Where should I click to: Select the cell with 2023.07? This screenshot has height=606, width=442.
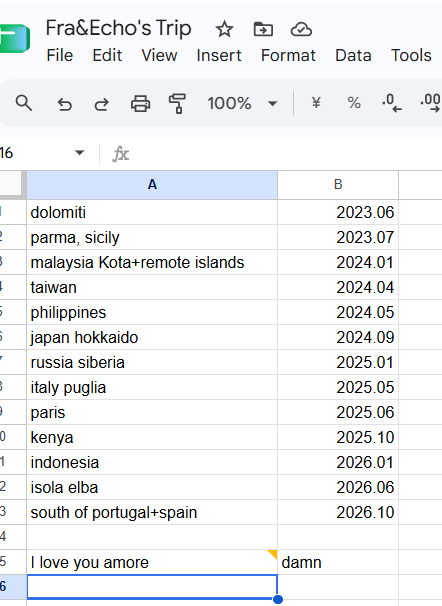pos(338,237)
